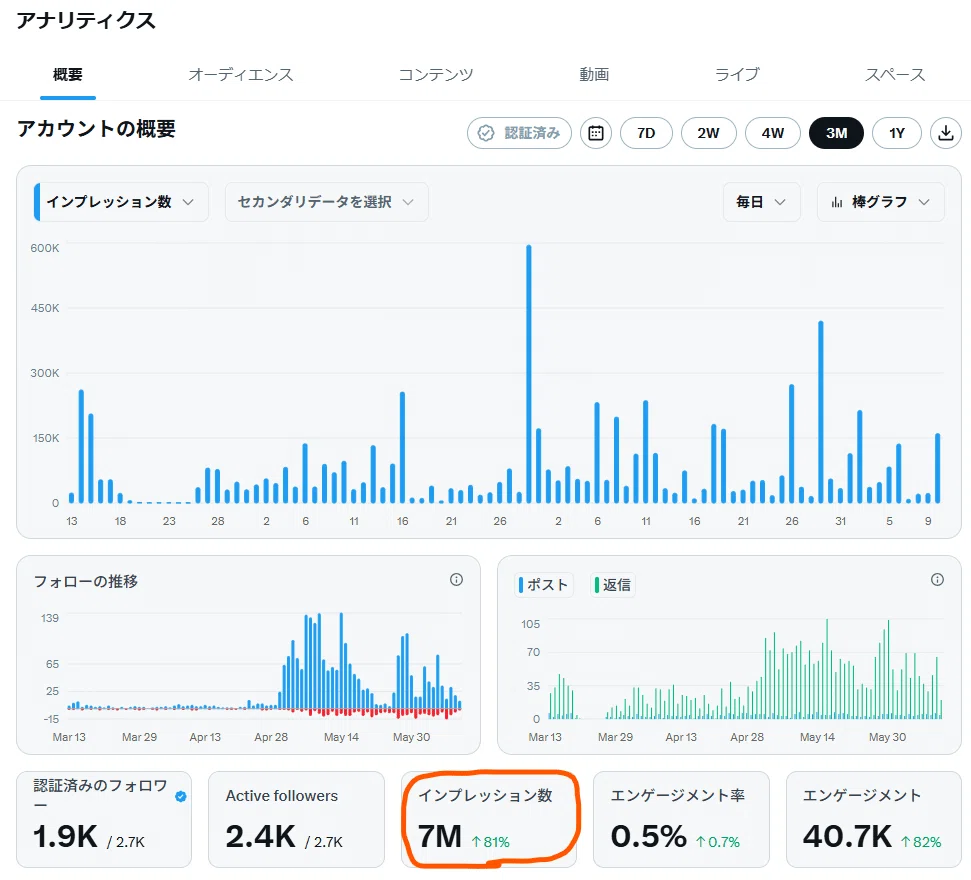This screenshot has height=880, width=971.
Task: Click the tallest impressions bar in chart
Action: coord(529,373)
